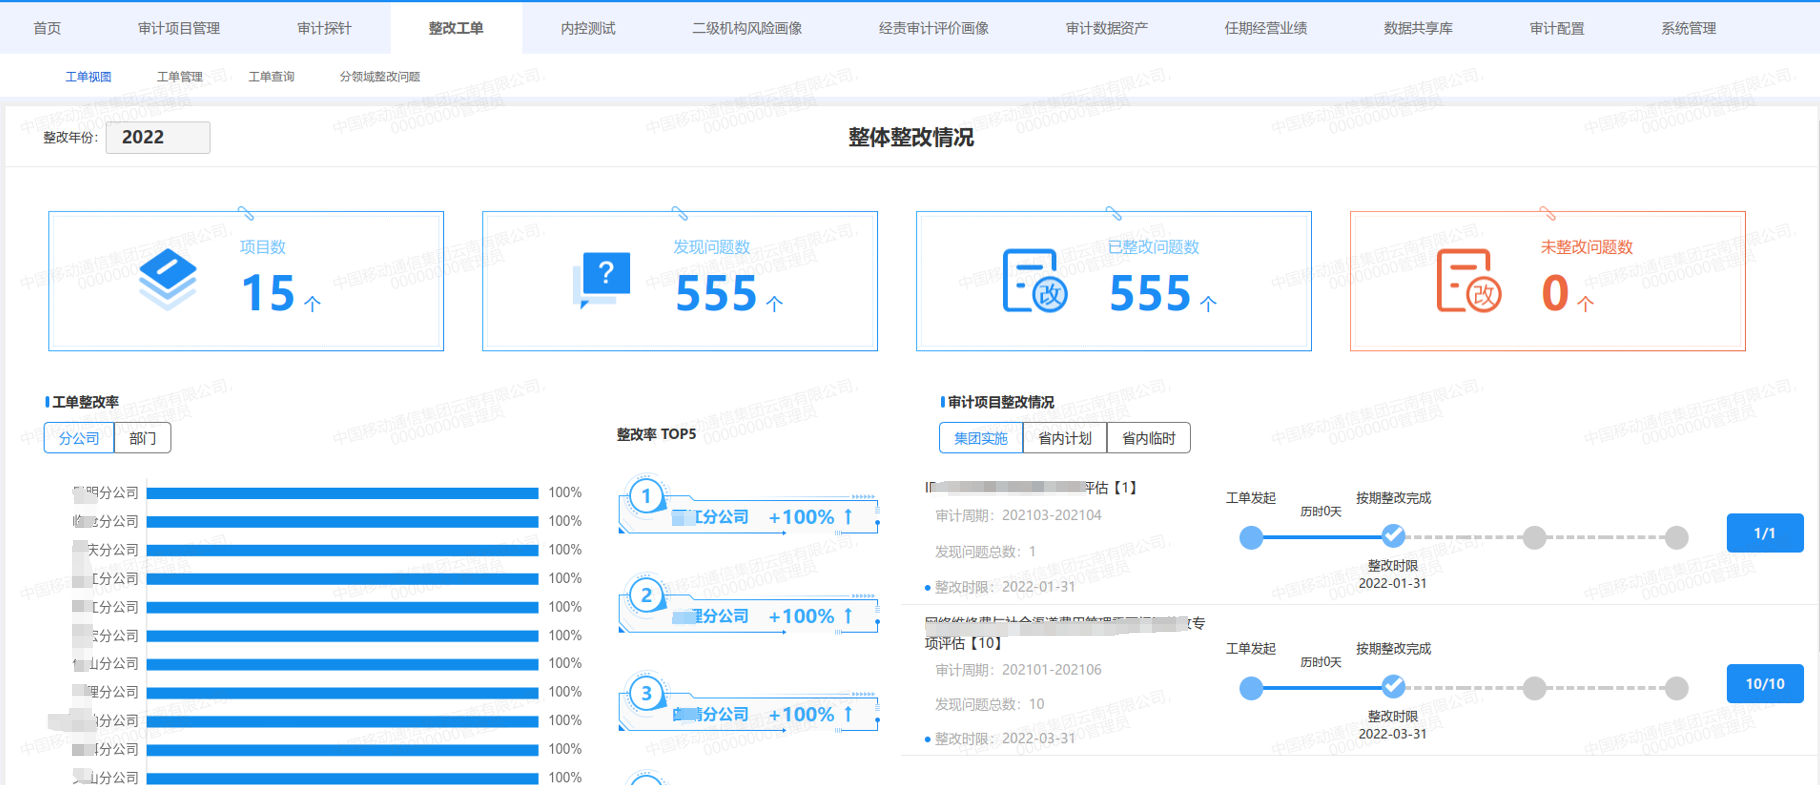Click the 整体整改情况 heading
Viewport: 1820px width, 785px height.
pos(911,137)
